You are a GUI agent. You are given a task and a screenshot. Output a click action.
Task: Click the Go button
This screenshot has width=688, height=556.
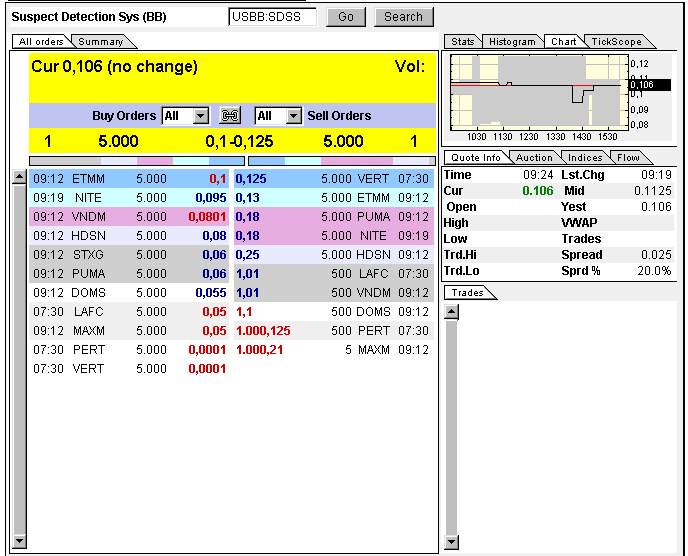[x=346, y=17]
